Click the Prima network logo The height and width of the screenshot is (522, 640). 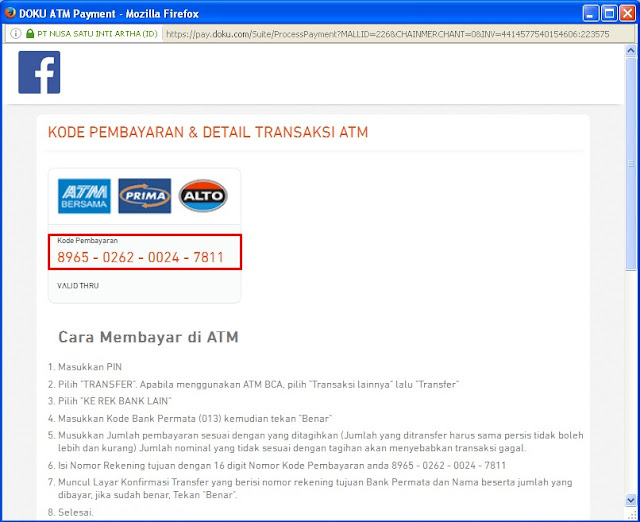click(x=144, y=196)
